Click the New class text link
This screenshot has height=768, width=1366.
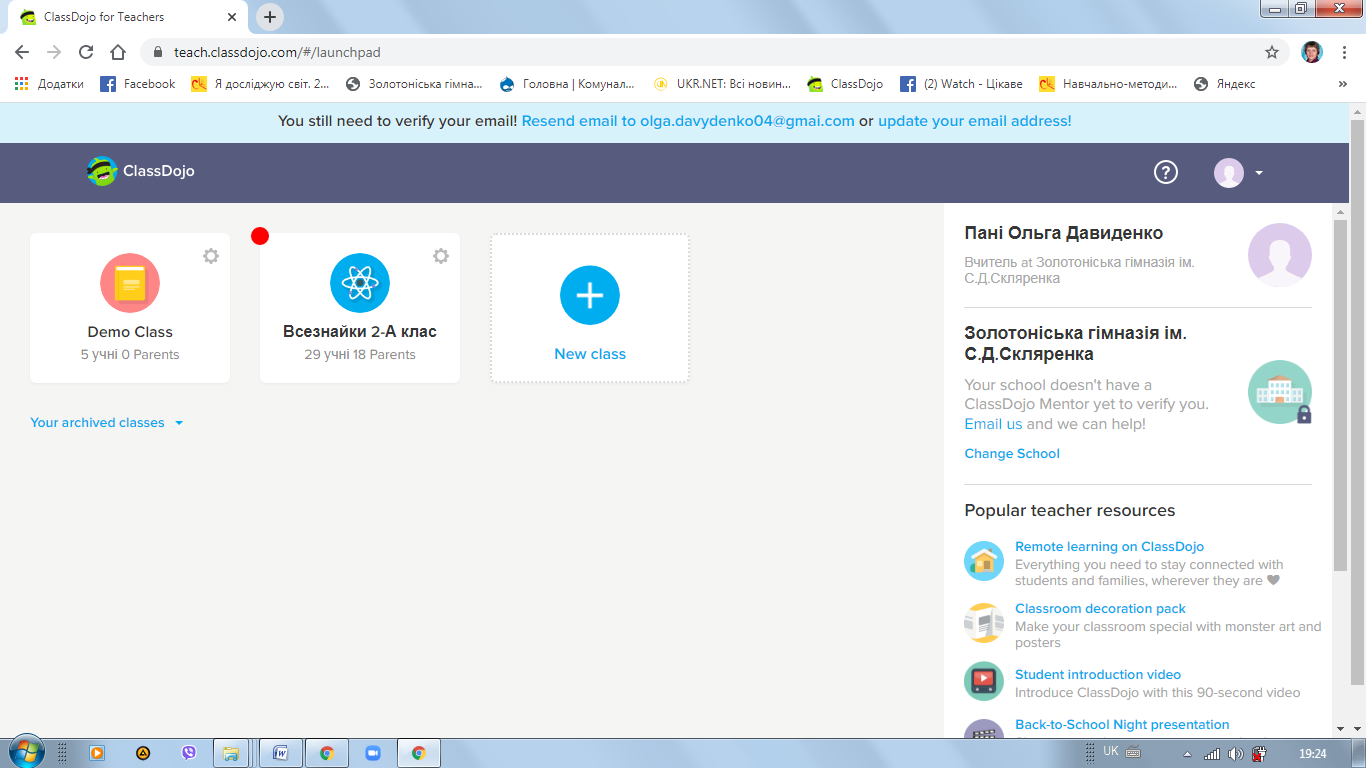tap(590, 354)
